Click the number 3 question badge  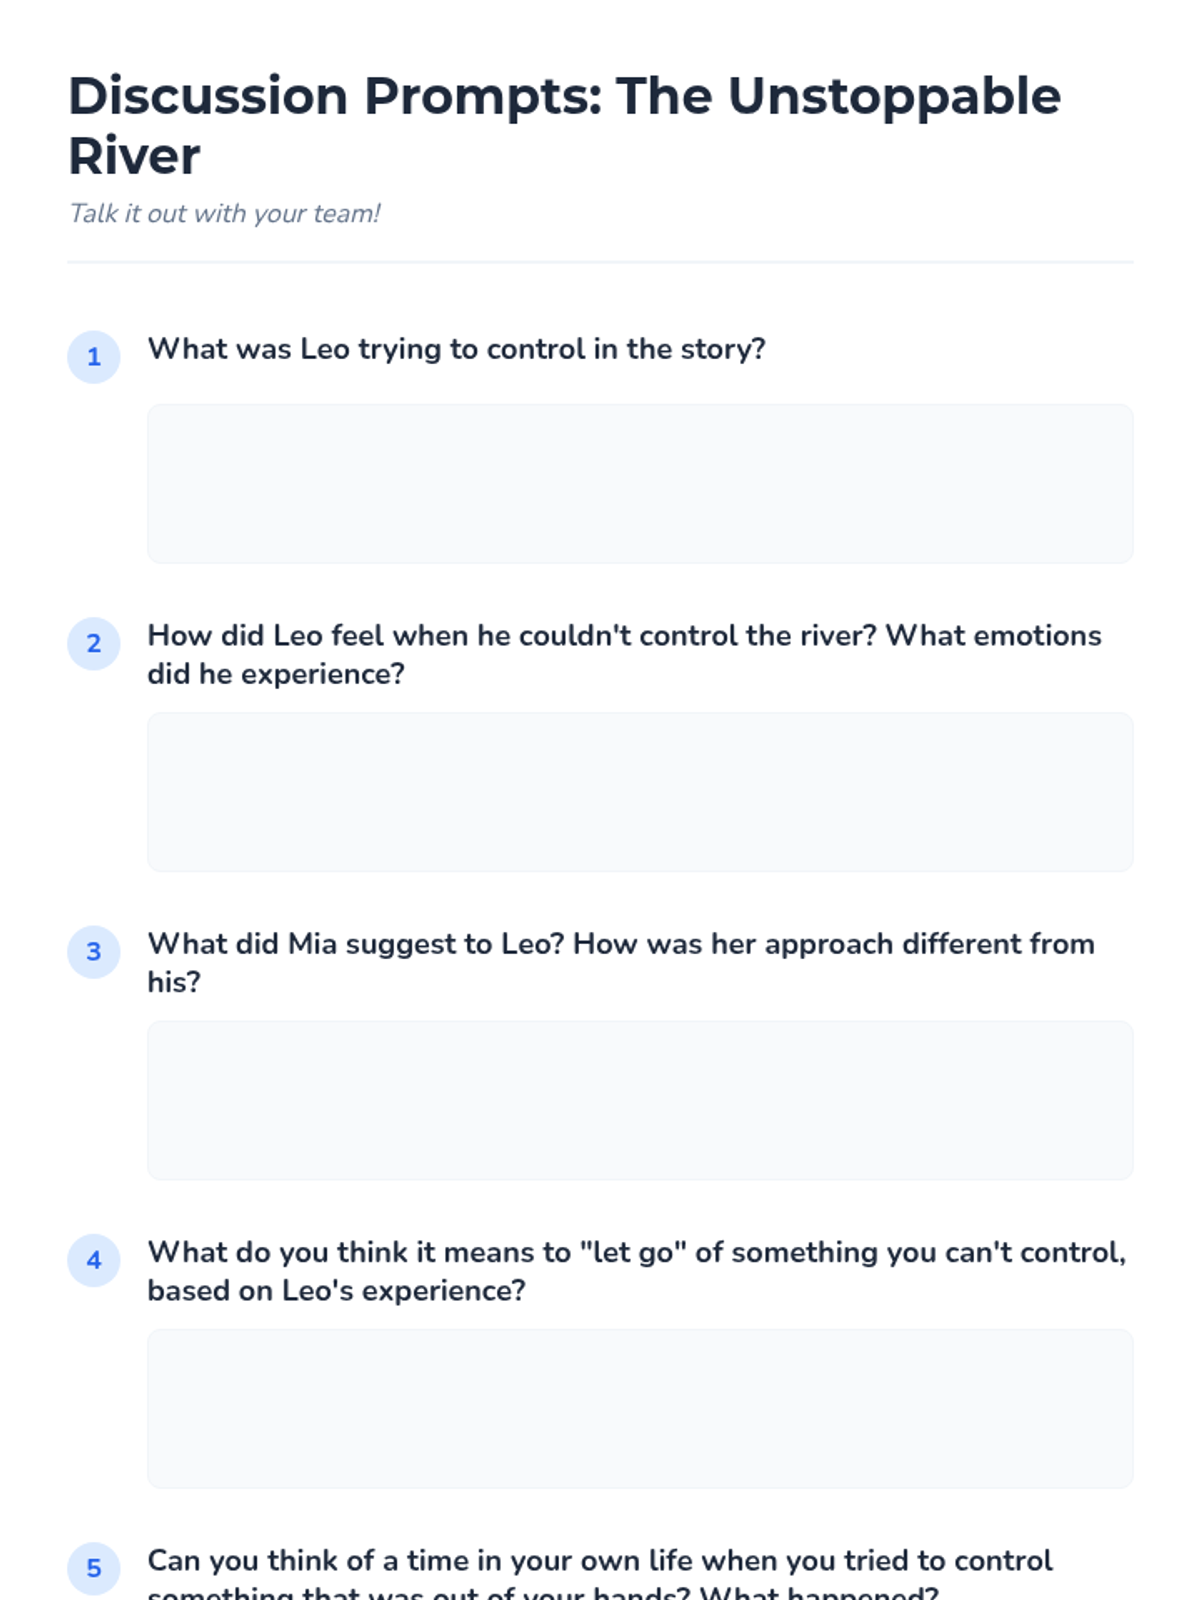[94, 952]
